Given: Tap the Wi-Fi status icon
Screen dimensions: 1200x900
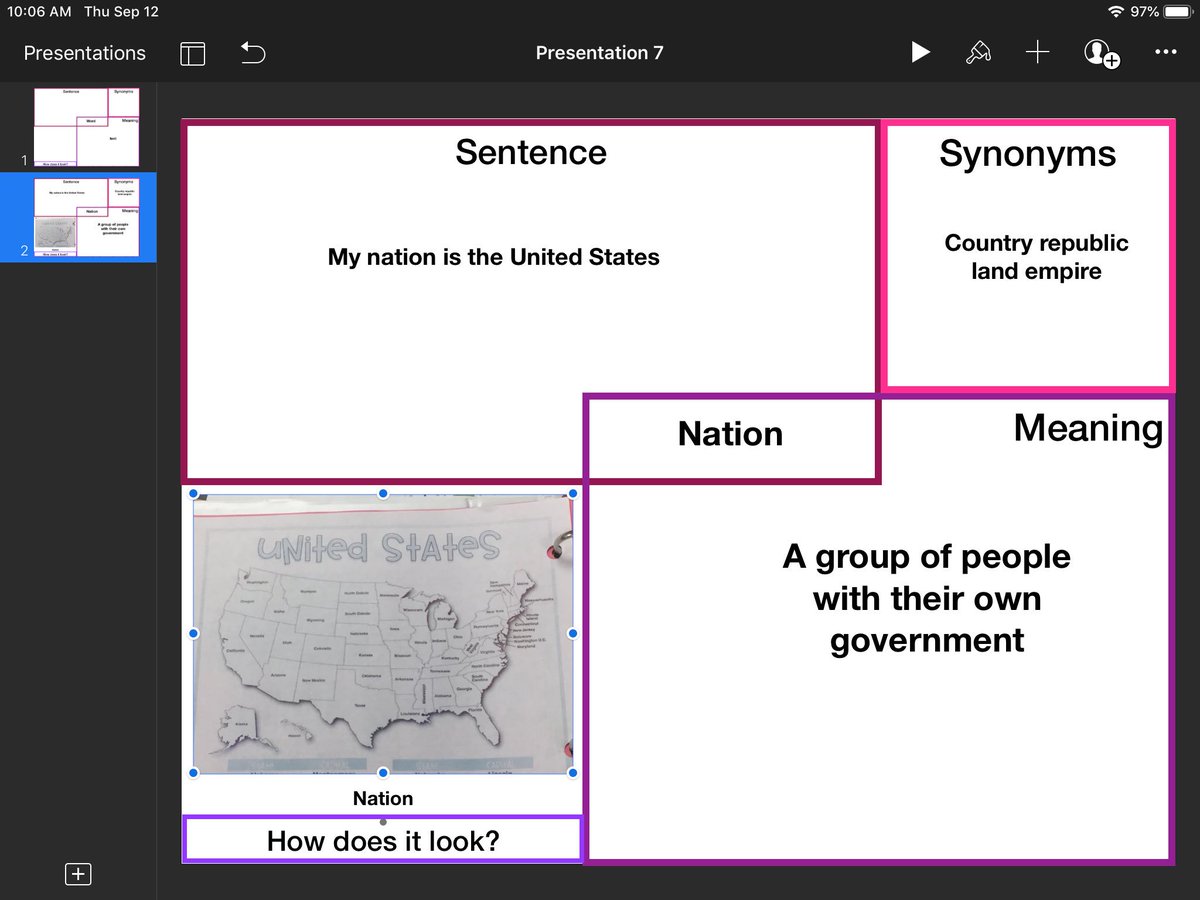Looking at the screenshot, I should click(x=1116, y=11).
